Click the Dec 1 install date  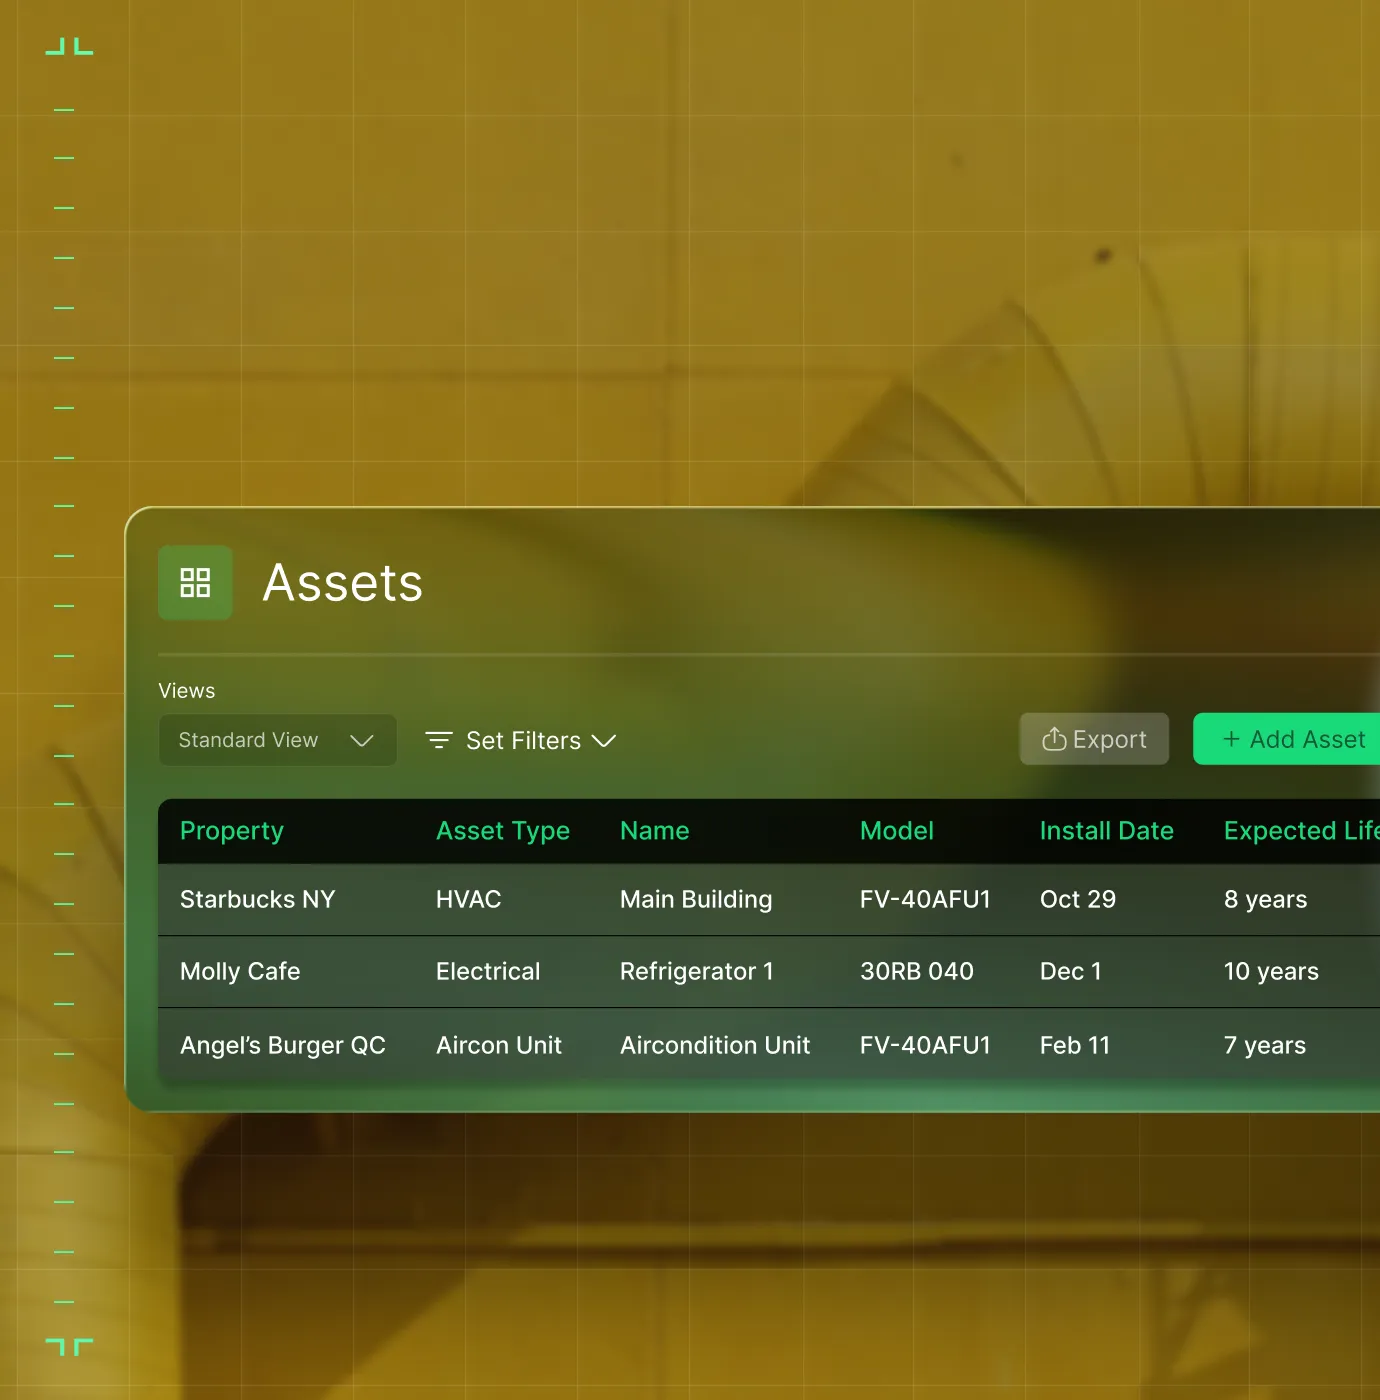(1071, 971)
